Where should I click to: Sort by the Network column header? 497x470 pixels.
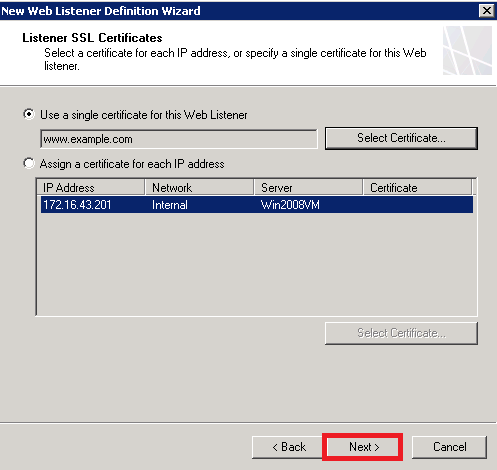pyautogui.click(x=199, y=187)
